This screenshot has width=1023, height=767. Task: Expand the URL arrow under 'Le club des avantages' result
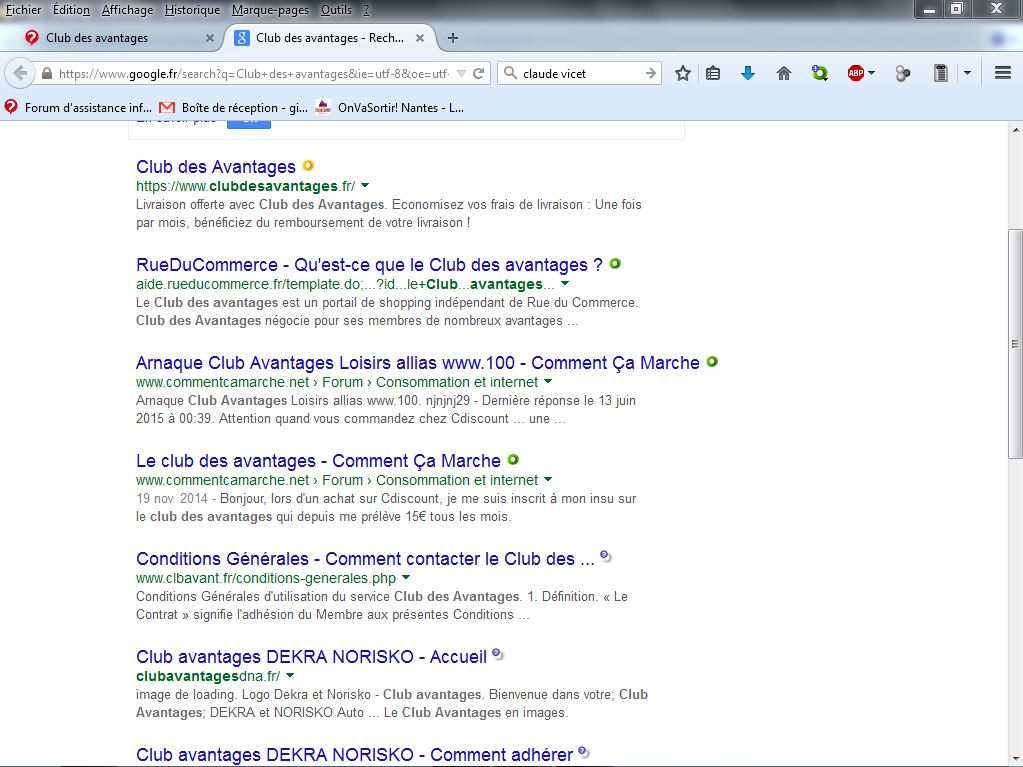click(x=548, y=479)
